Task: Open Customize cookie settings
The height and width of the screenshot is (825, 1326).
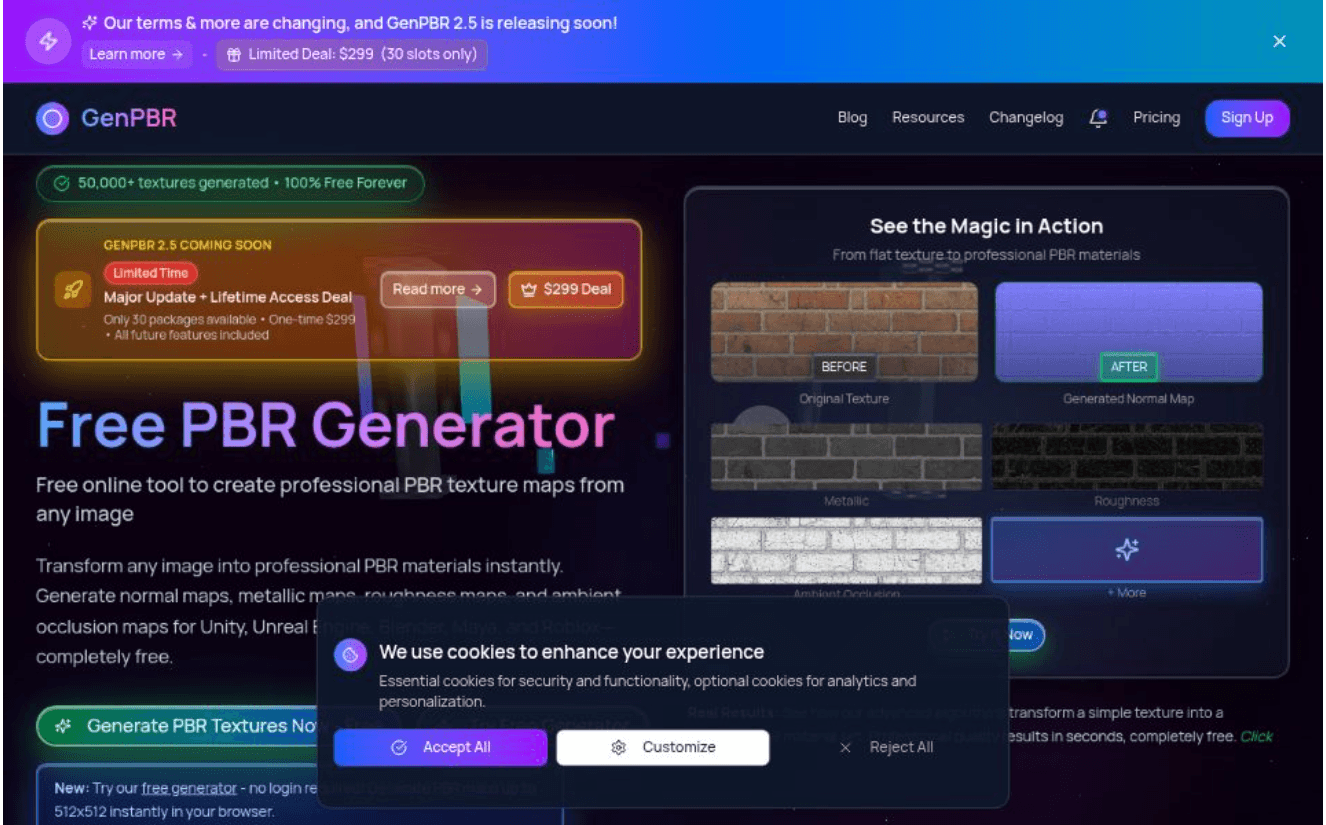Action: (663, 747)
